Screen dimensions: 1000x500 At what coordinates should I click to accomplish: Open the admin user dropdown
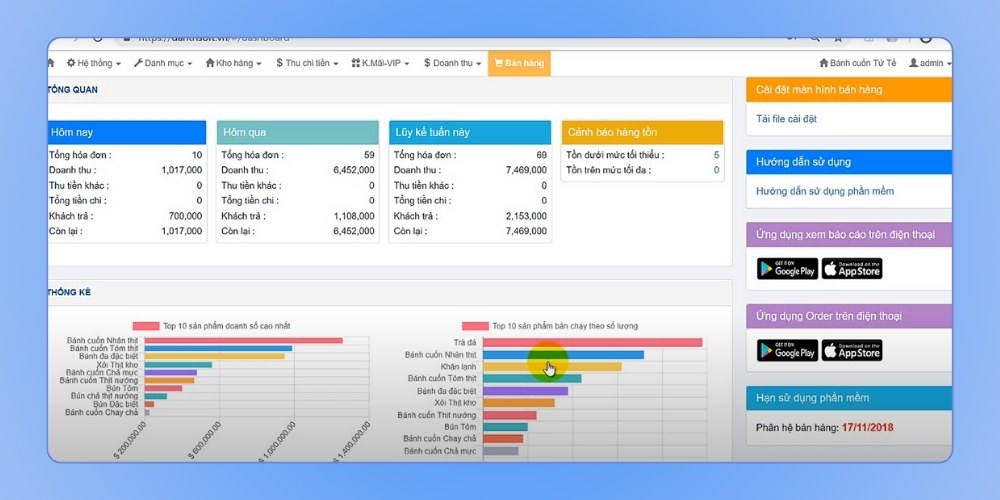(x=929, y=63)
